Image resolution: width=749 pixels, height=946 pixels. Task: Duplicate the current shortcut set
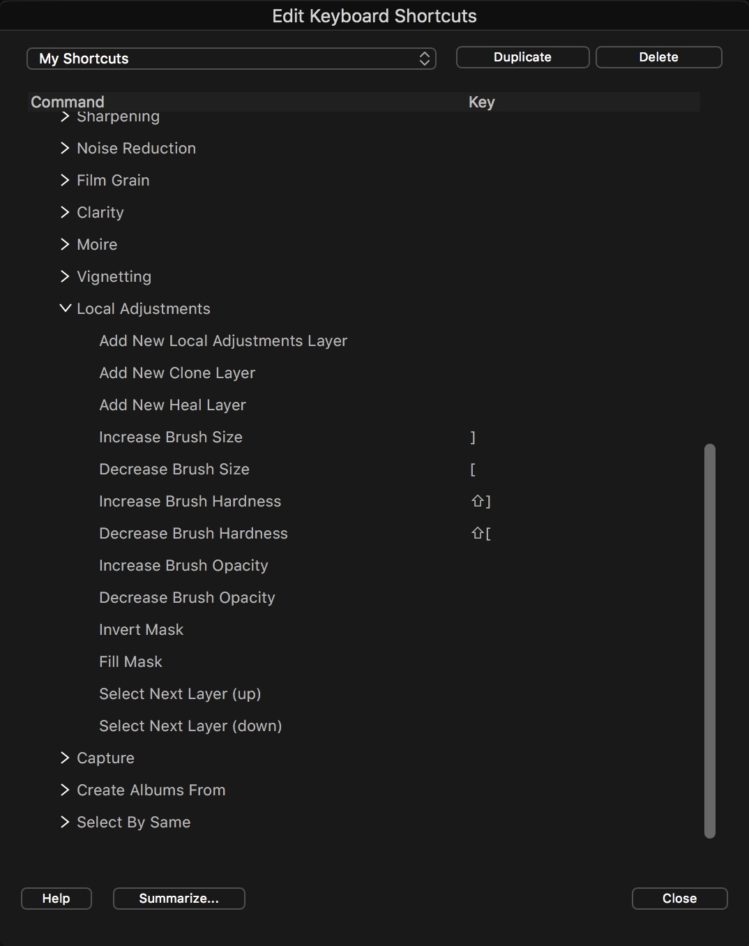[522, 57]
